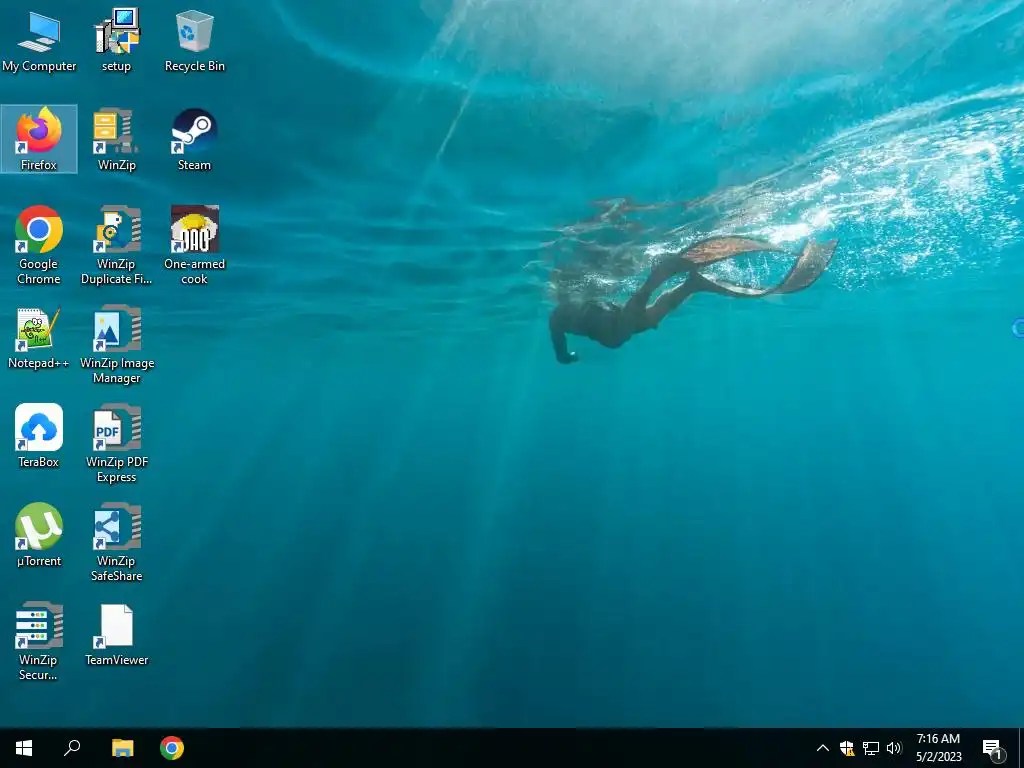Select the One-armed cook game icon
This screenshot has width=1024, height=768.
(x=195, y=245)
